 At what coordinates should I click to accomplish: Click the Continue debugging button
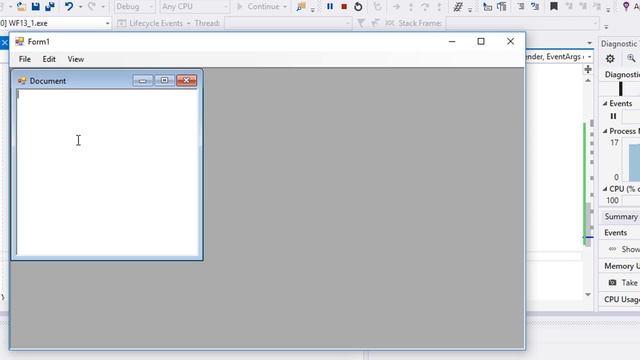pos(258,7)
